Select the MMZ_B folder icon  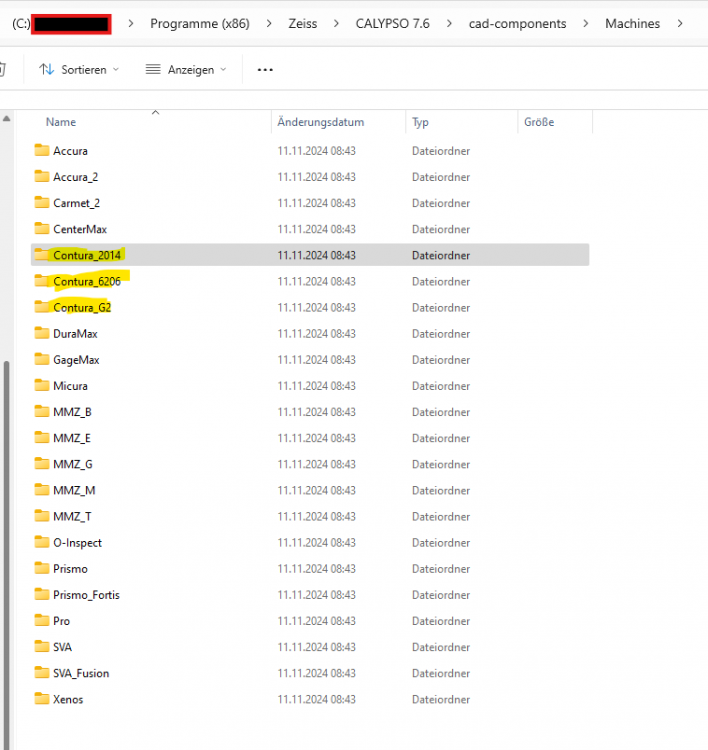click(42, 412)
